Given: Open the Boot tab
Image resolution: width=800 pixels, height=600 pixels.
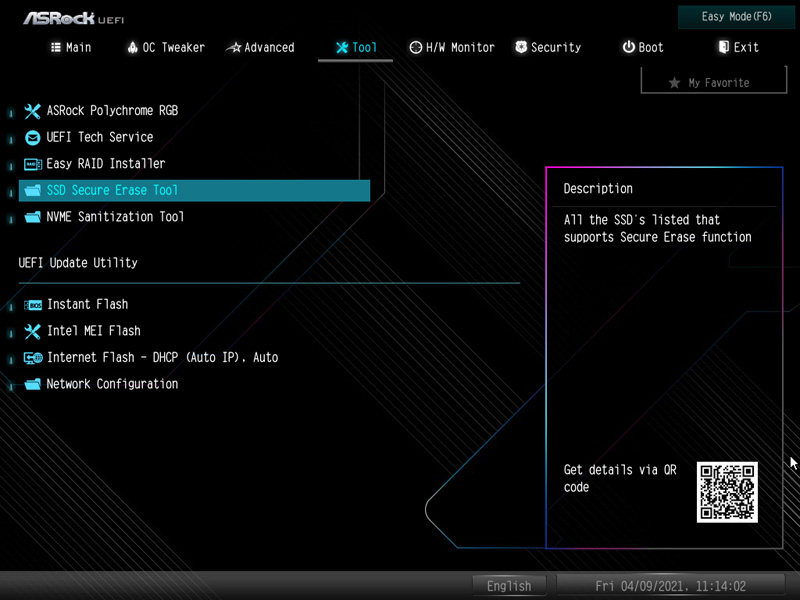Looking at the screenshot, I should click(643, 47).
